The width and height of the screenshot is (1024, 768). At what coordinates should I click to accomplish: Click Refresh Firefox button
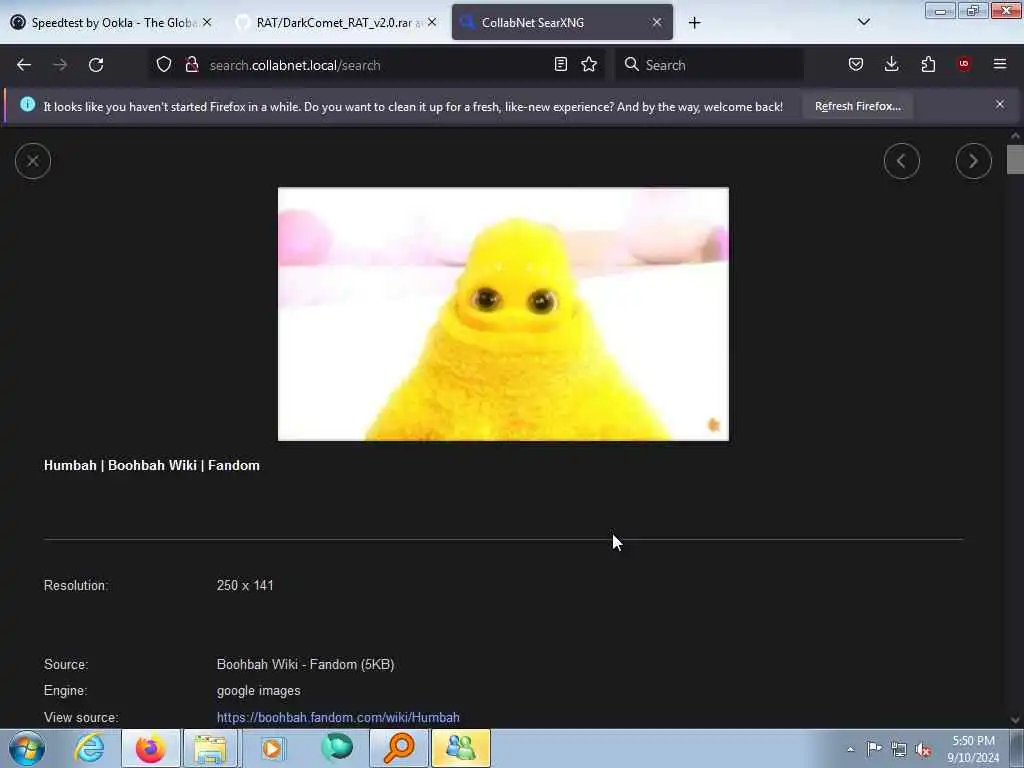click(x=857, y=106)
